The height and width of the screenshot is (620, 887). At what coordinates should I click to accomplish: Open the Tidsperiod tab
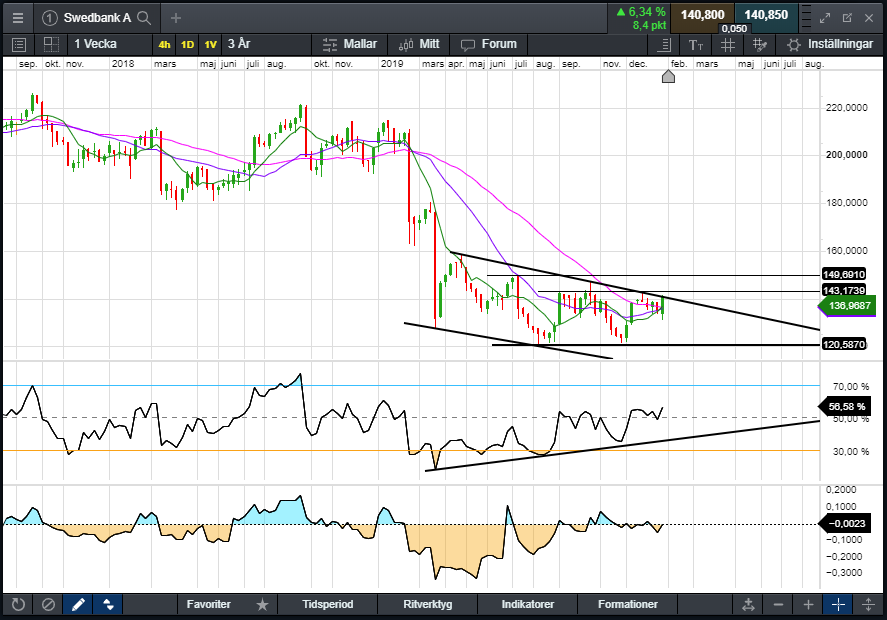click(x=328, y=604)
